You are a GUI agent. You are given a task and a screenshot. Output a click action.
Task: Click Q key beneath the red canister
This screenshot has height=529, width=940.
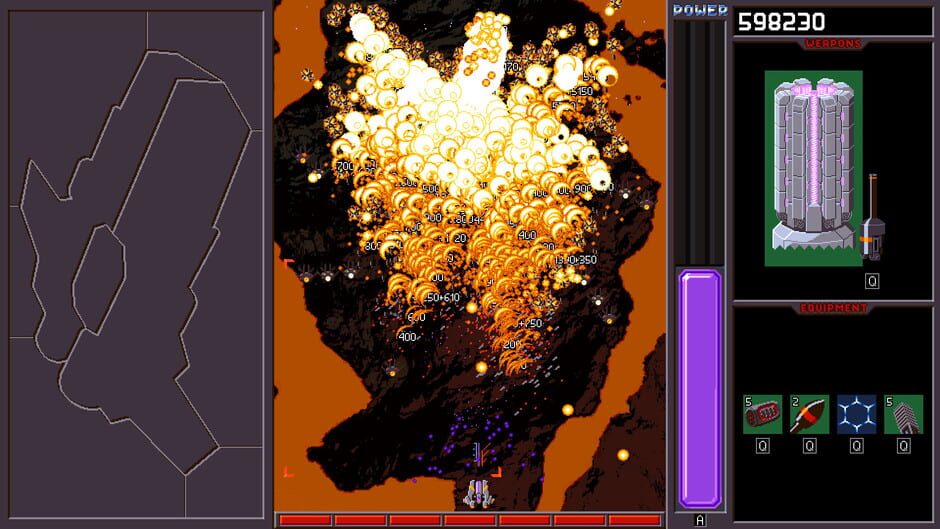pyautogui.click(x=763, y=446)
